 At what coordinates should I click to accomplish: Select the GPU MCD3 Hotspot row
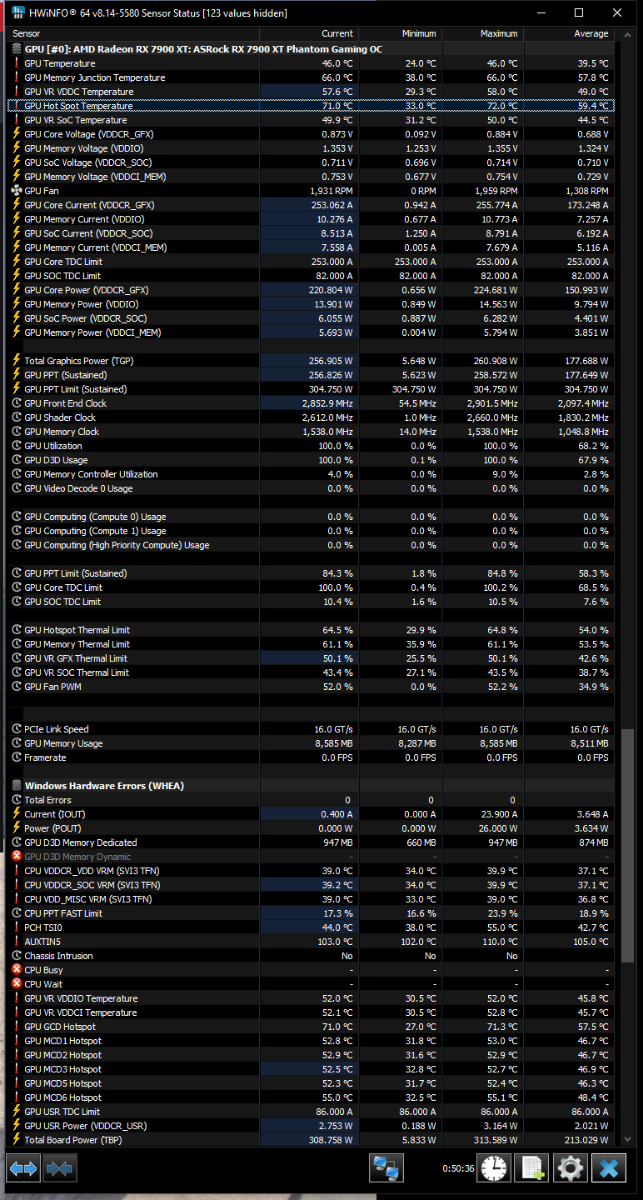(x=313, y=1069)
